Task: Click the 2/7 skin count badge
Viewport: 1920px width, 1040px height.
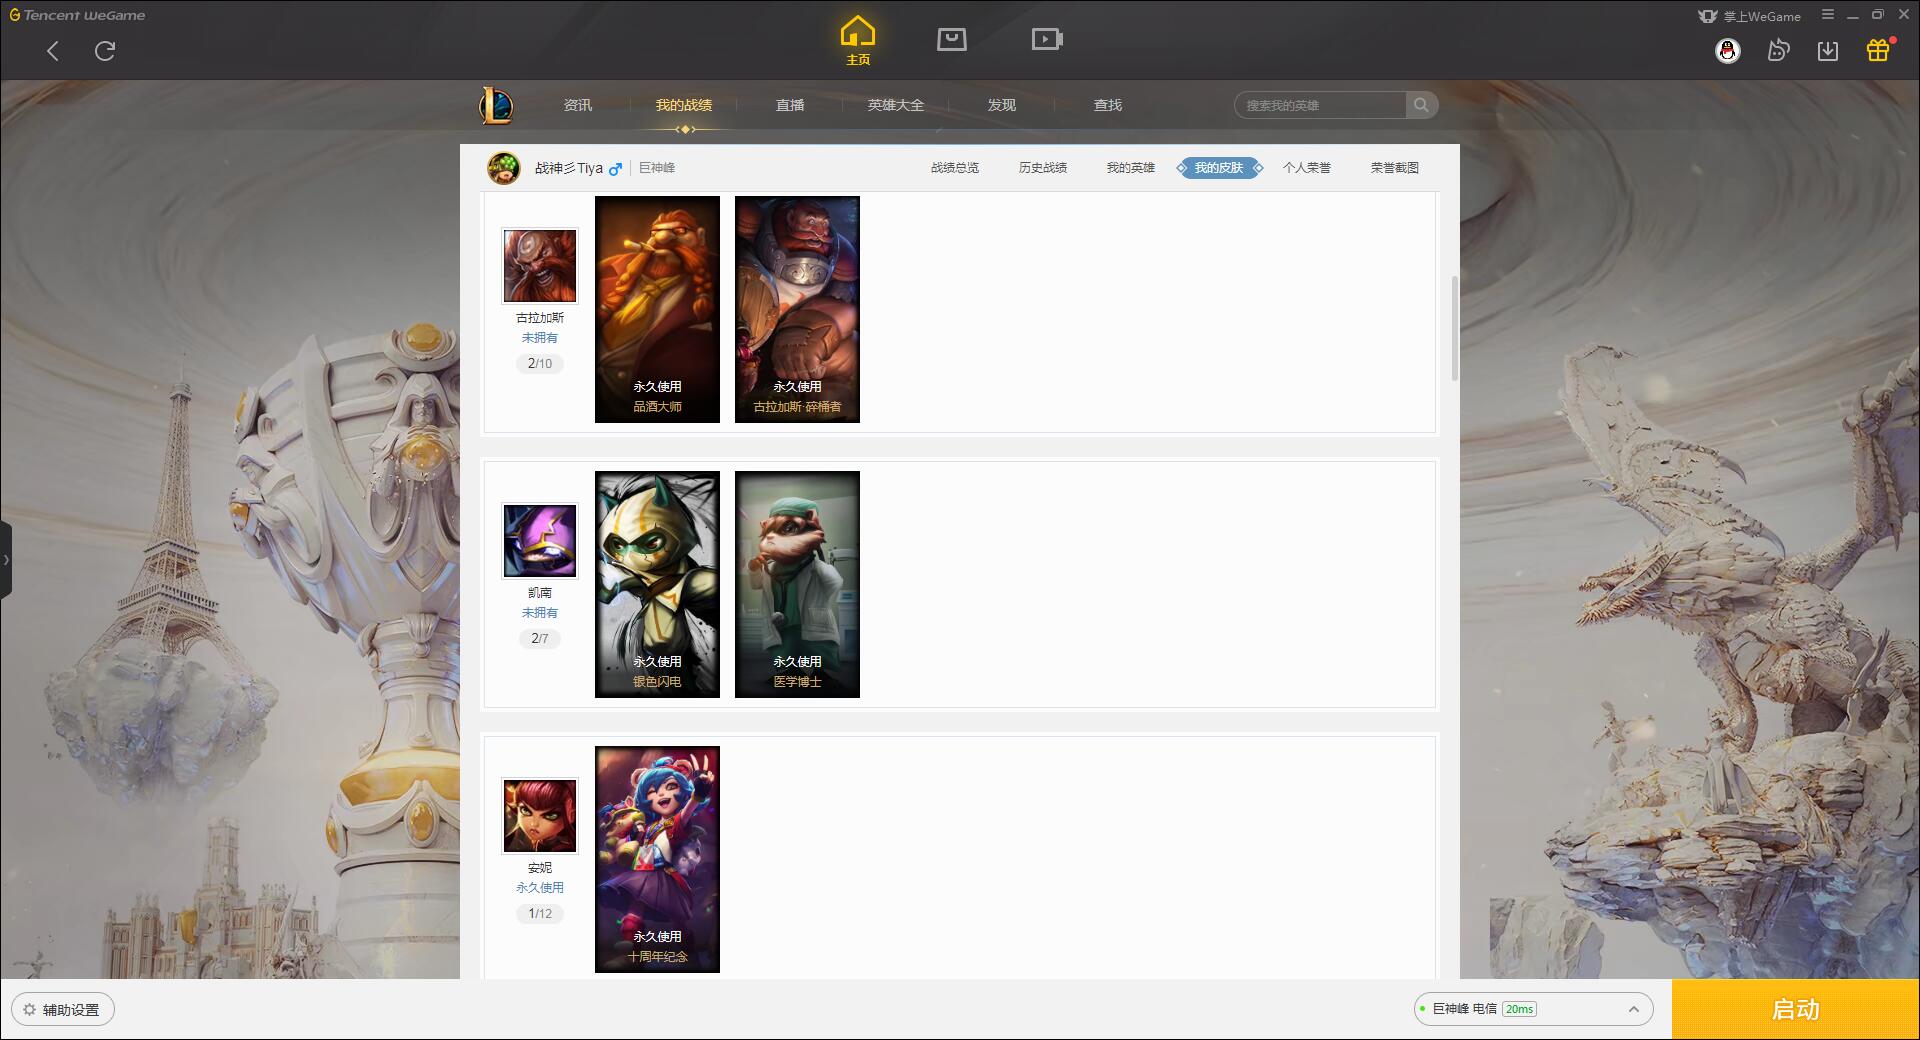Action: 540,639
